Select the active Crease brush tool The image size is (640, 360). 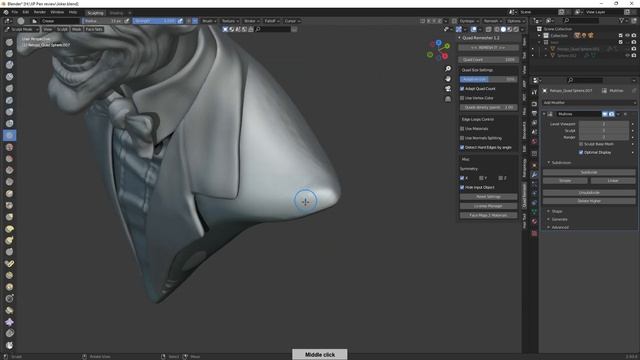click(9, 135)
